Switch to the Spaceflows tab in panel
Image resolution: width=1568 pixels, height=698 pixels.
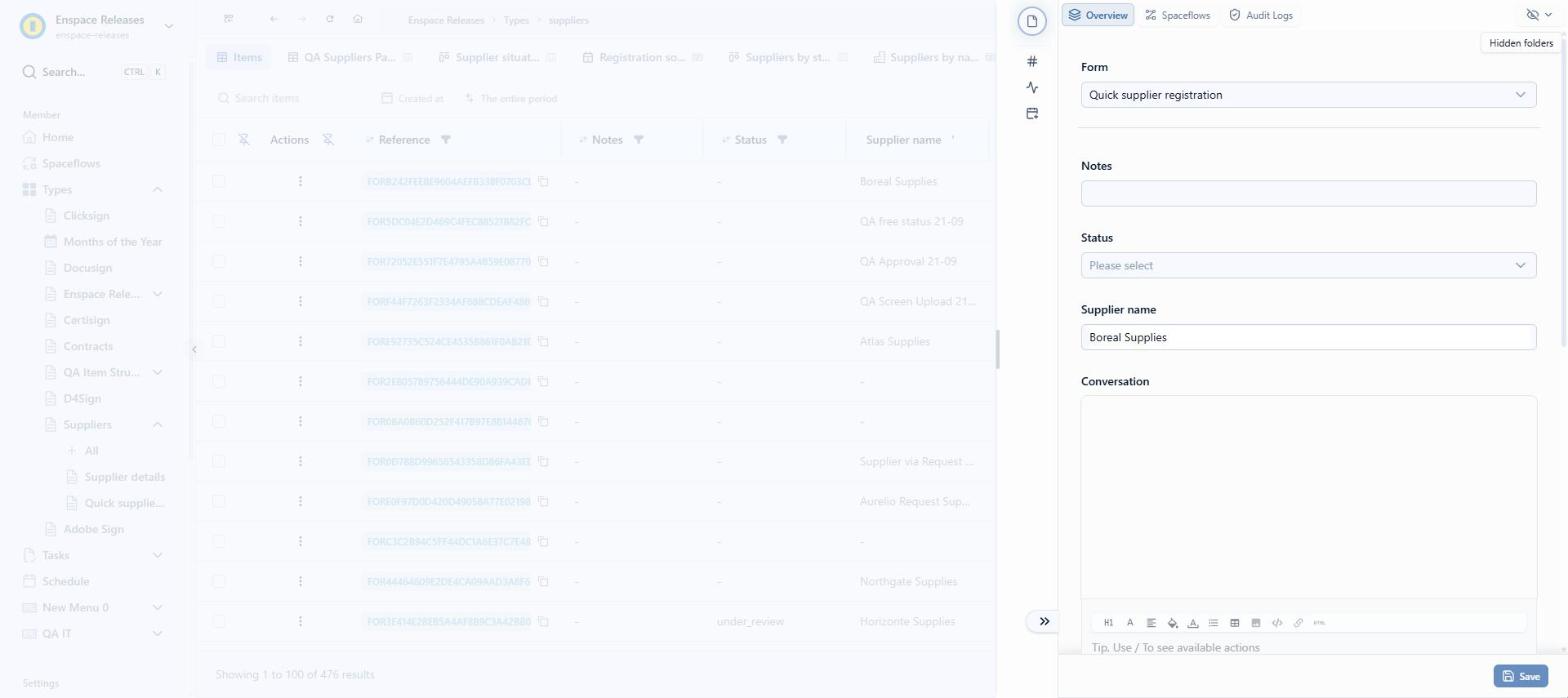[x=1178, y=15]
